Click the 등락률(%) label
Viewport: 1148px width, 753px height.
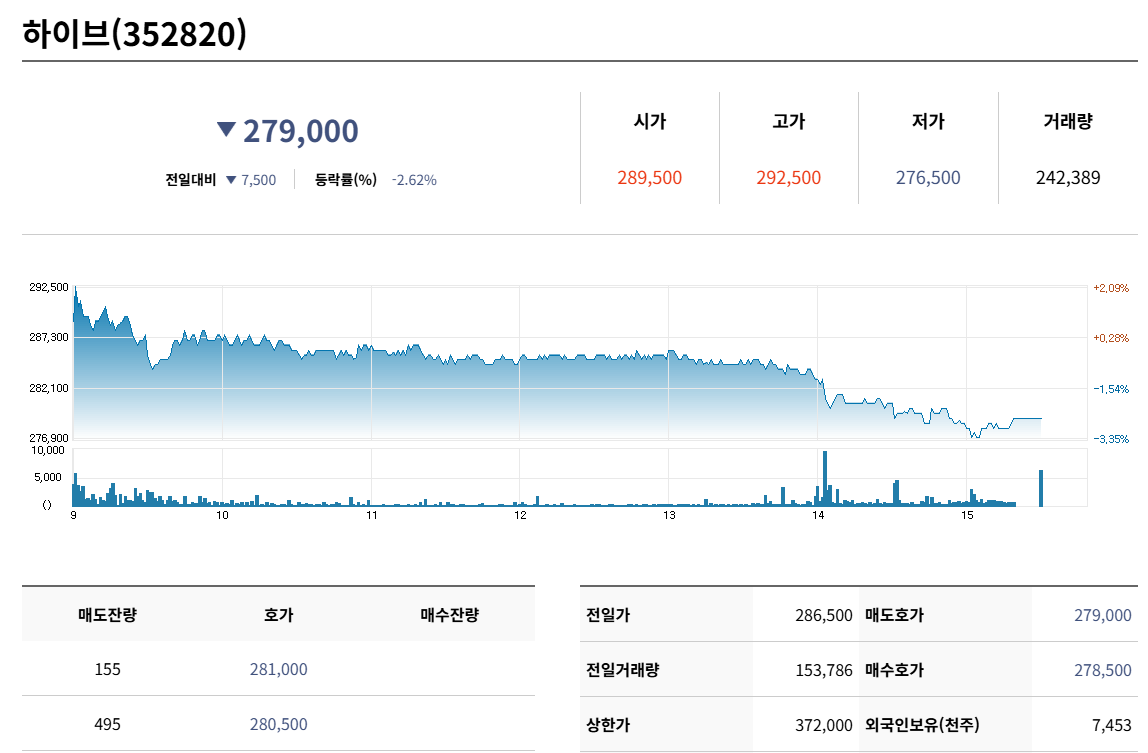tap(346, 179)
